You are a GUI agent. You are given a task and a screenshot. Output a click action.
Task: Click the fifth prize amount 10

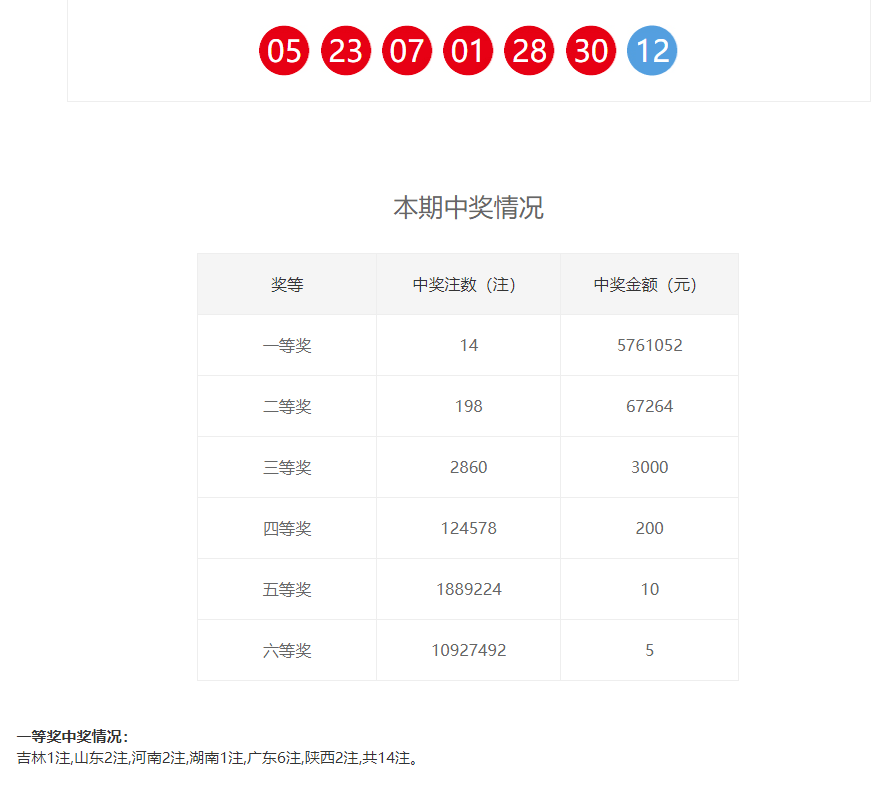coord(649,589)
